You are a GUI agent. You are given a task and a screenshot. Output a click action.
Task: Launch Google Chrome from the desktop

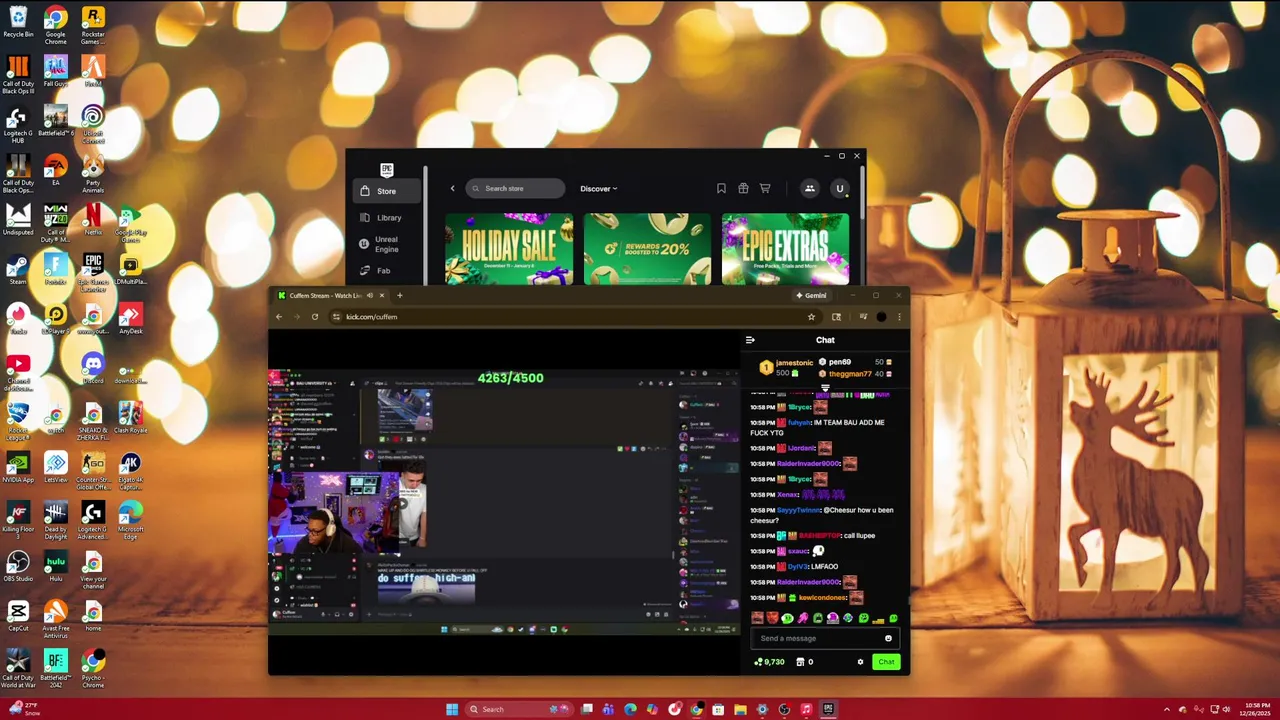point(55,24)
